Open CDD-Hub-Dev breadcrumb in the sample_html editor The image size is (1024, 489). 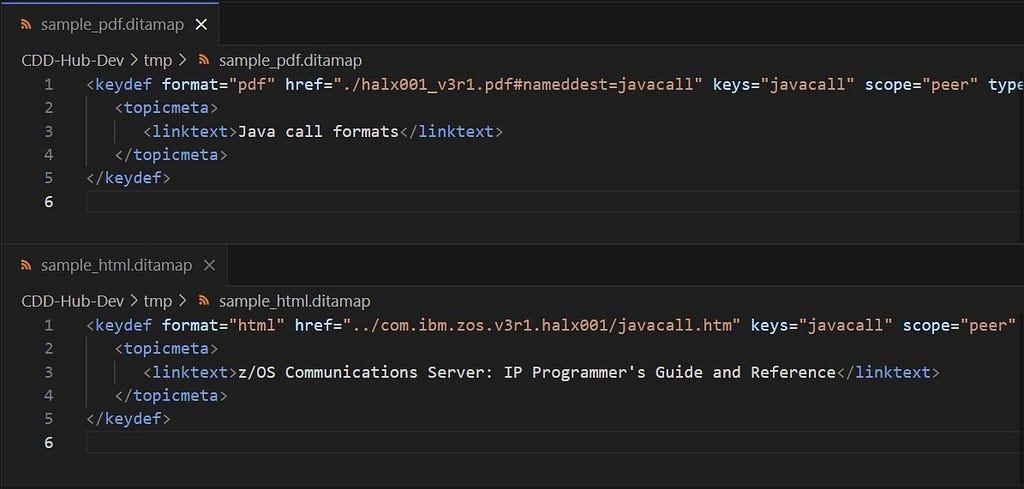[x=72, y=301]
